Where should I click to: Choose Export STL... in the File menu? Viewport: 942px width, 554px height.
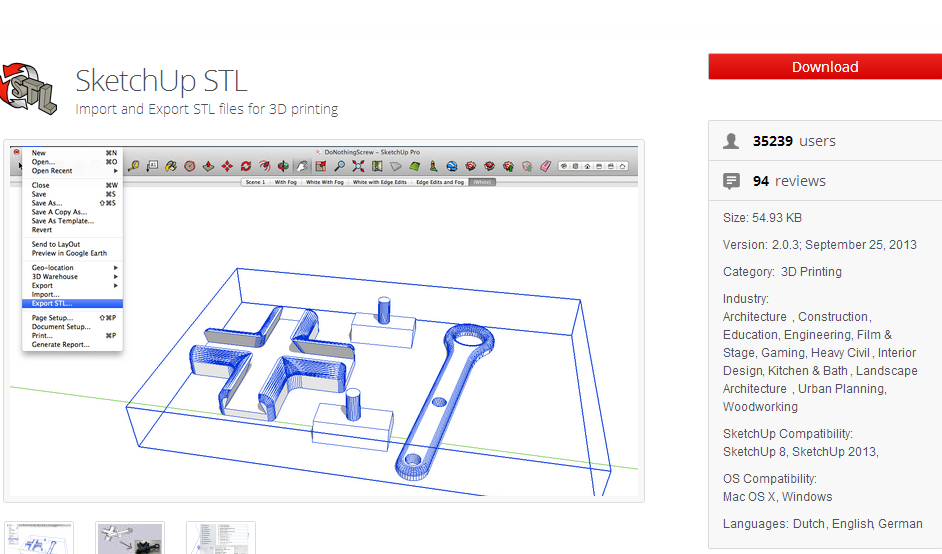(x=72, y=303)
